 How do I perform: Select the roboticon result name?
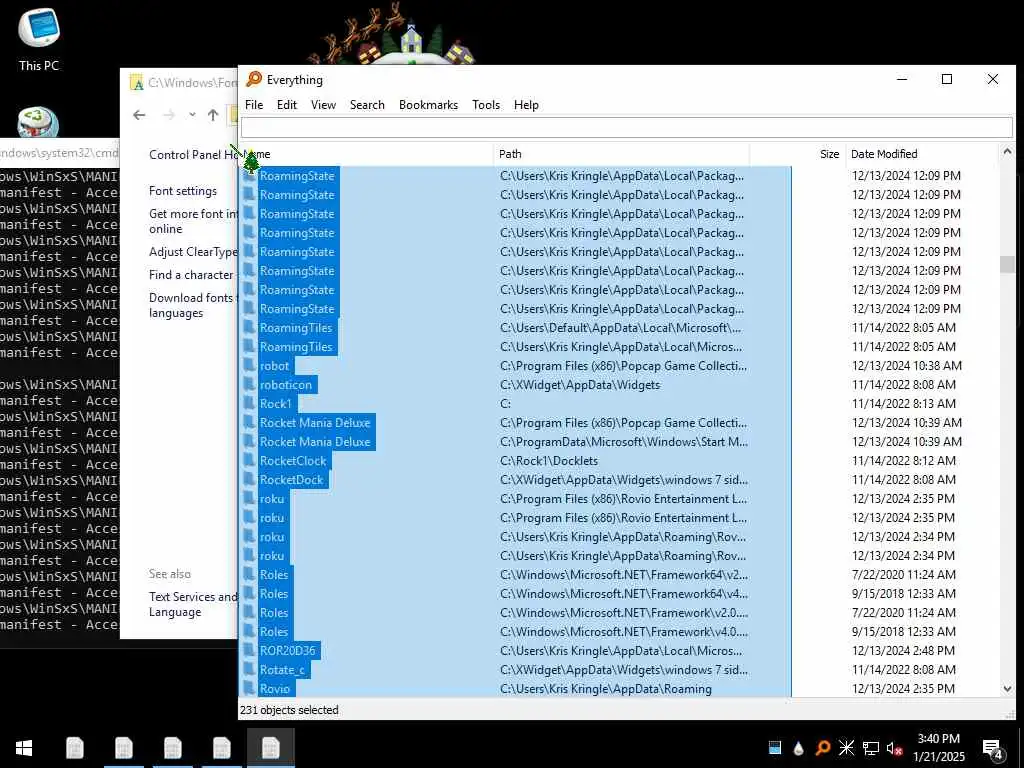coord(286,385)
